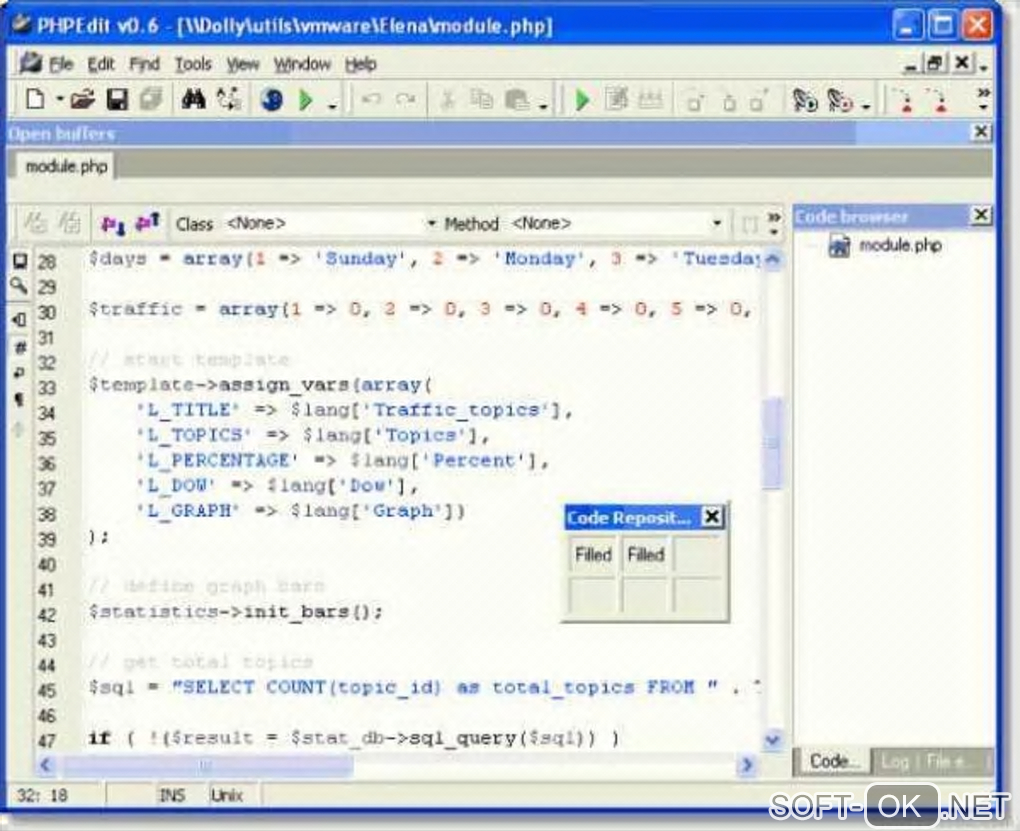The width and height of the screenshot is (1020, 831).
Task: Open the File menu
Action: point(61,64)
